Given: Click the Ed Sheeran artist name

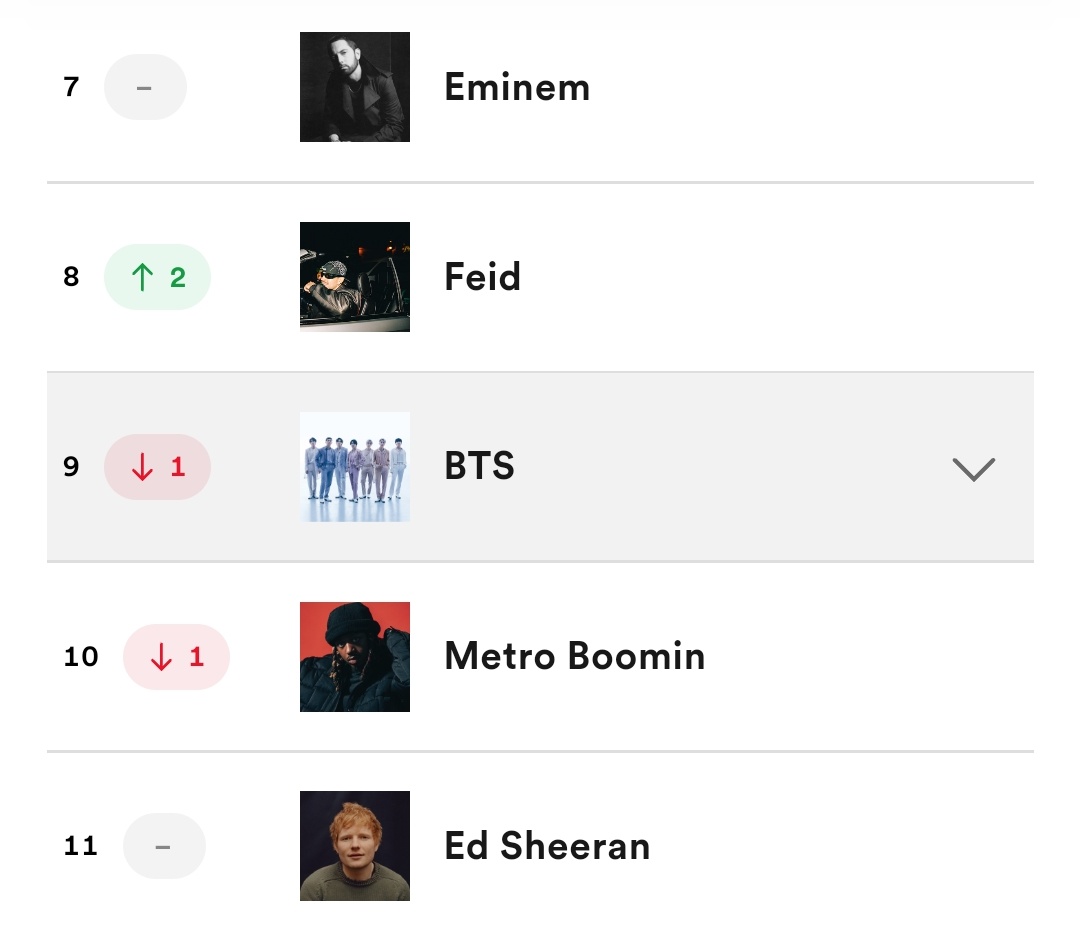Looking at the screenshot, I should [x=548, y=846].
